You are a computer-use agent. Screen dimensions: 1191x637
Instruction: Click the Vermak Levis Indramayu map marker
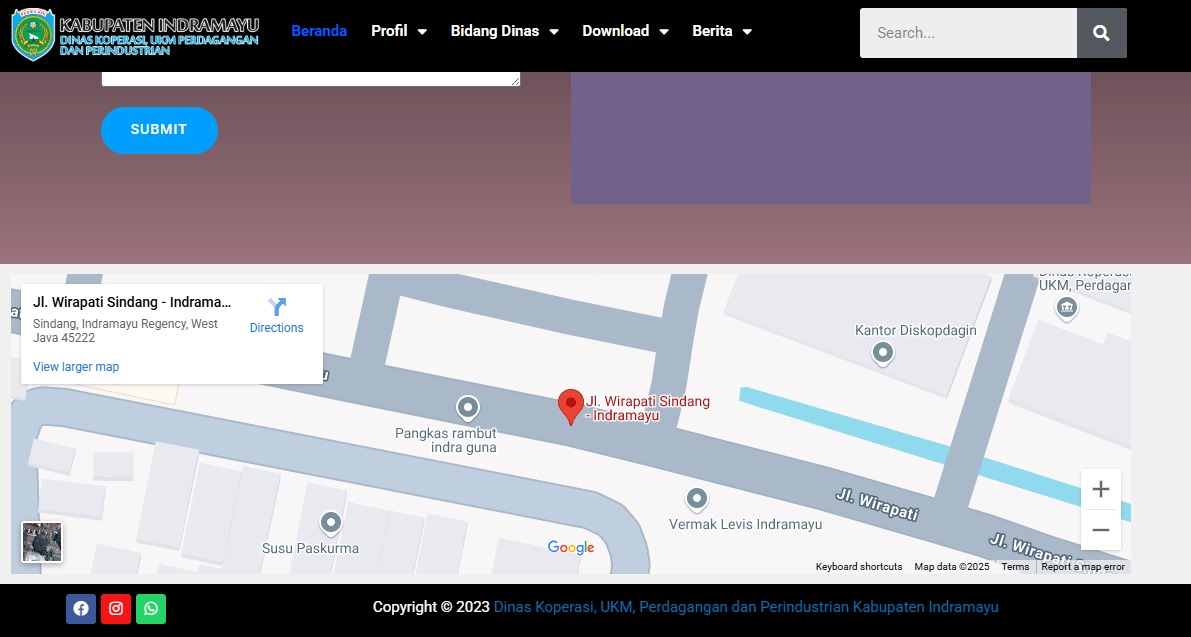(x=697, y=500)
